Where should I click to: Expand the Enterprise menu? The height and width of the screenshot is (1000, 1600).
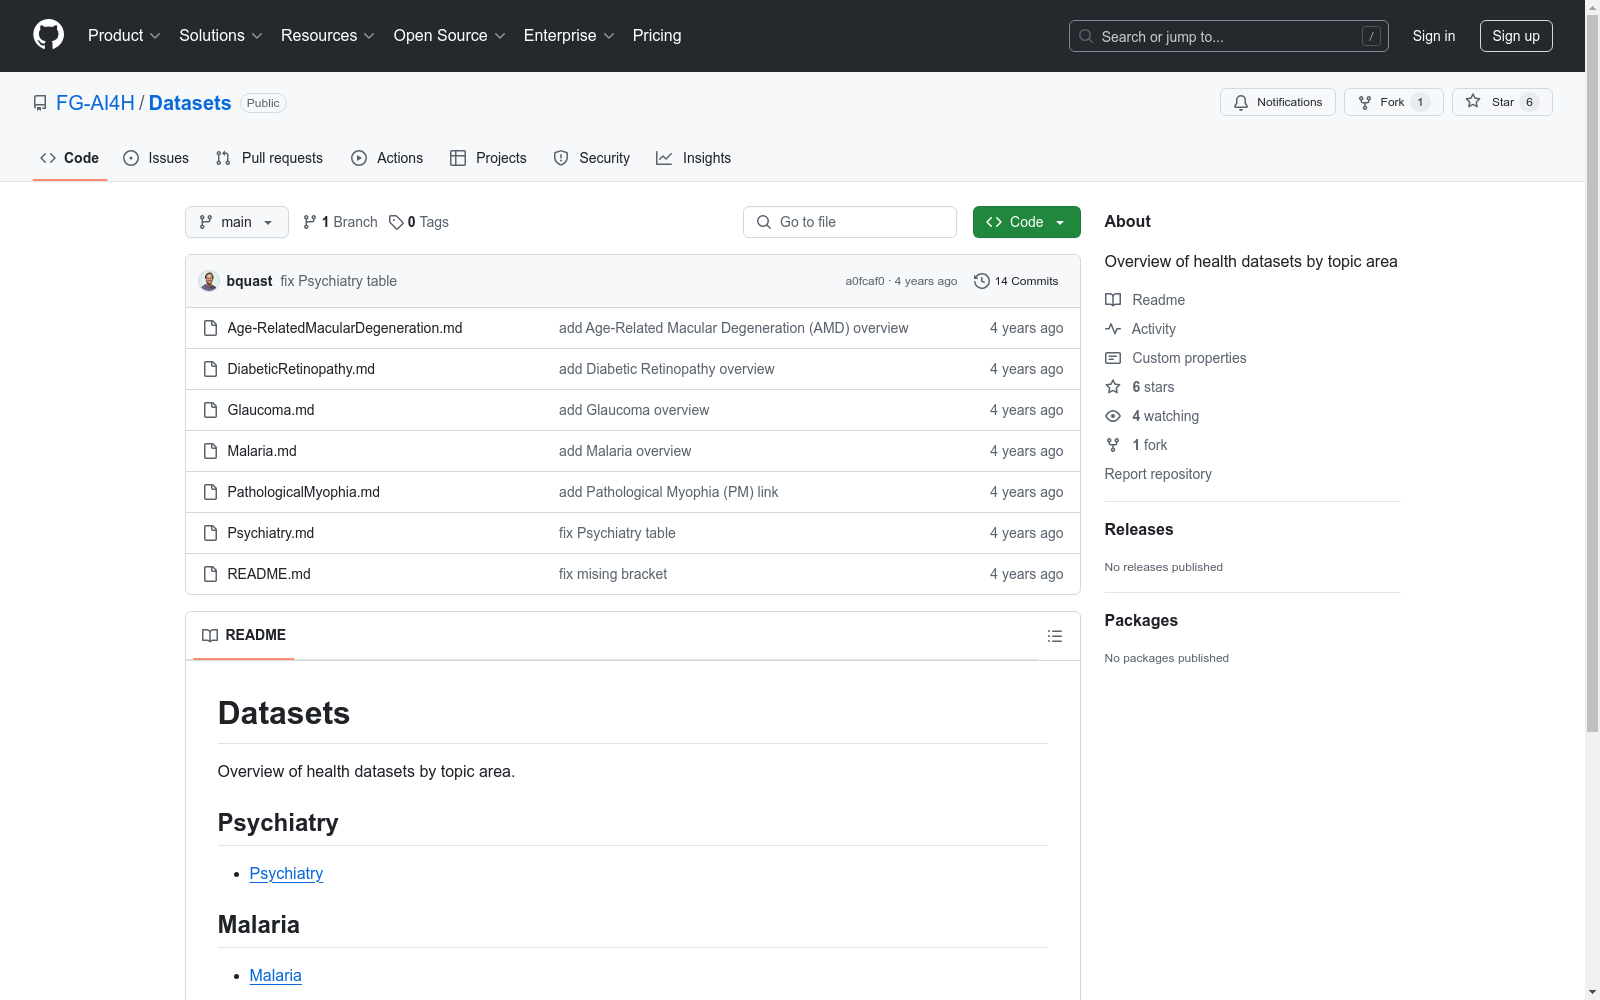[x=569, y=35]
